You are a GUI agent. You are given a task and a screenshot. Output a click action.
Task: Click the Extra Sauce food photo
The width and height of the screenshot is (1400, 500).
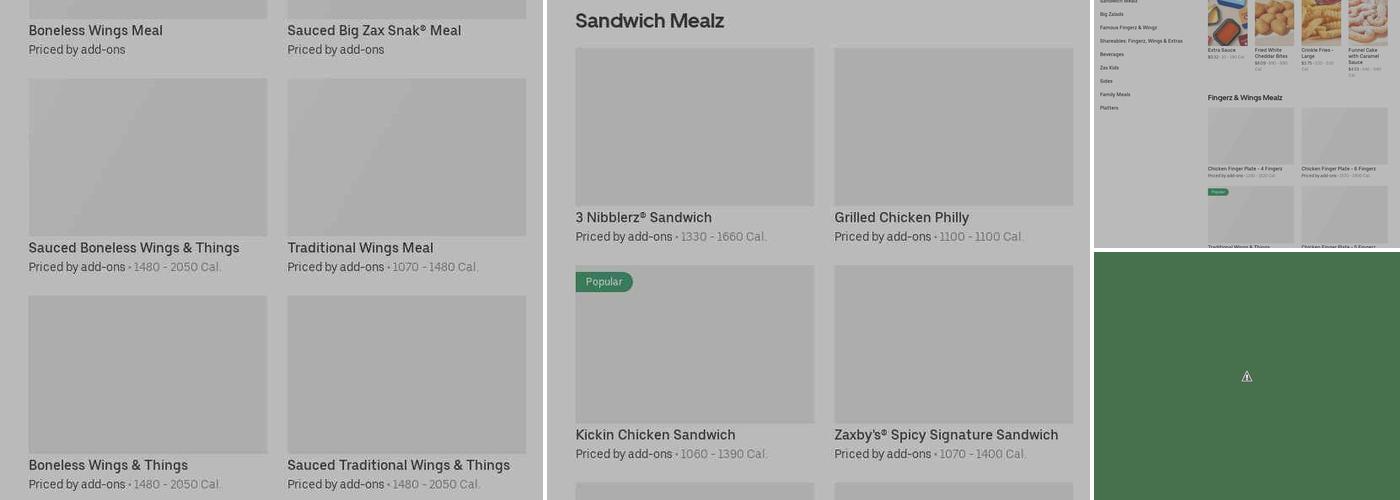pyautogui.click(x=1227, y=22)
